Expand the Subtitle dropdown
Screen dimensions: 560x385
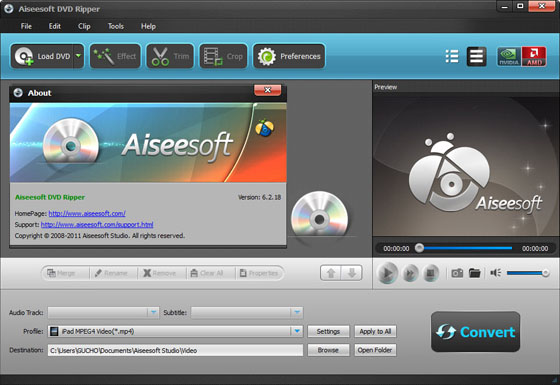click(297, 312)
